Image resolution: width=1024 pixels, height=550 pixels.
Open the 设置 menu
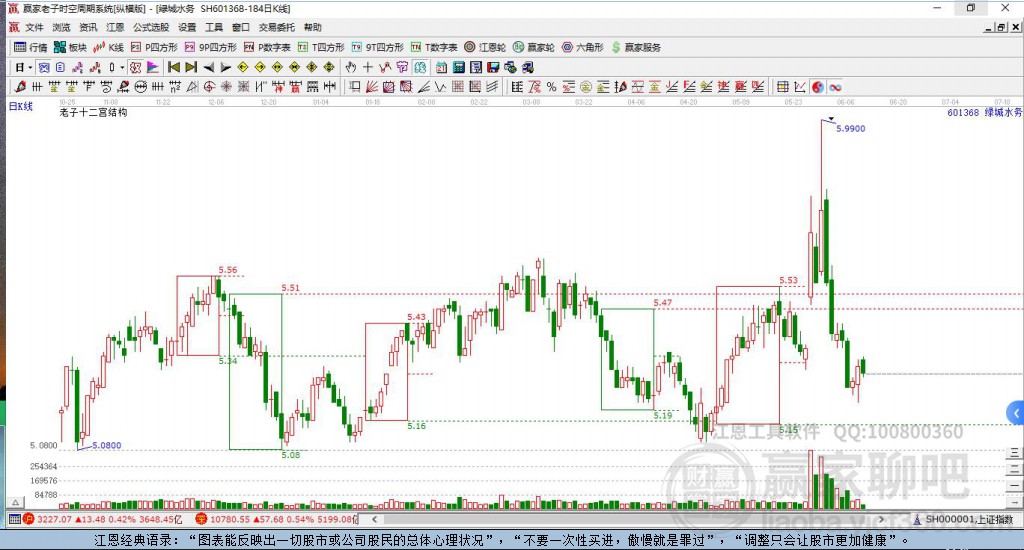[187, 27]
